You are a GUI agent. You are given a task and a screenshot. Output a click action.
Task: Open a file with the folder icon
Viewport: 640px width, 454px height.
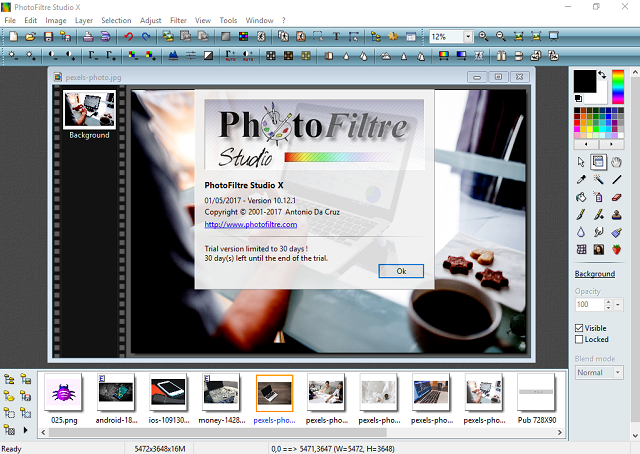click(31, 37)
